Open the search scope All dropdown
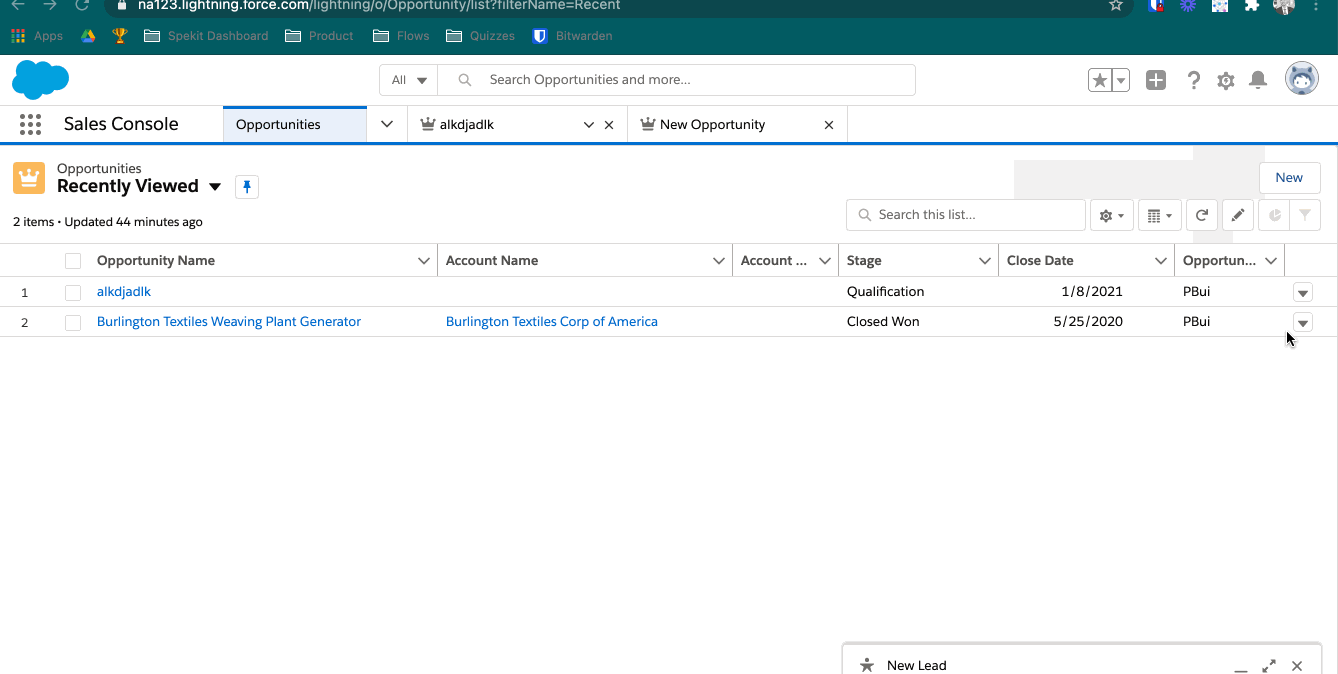The width and height of the screenshot is (1338, 674). click(409, 80)
